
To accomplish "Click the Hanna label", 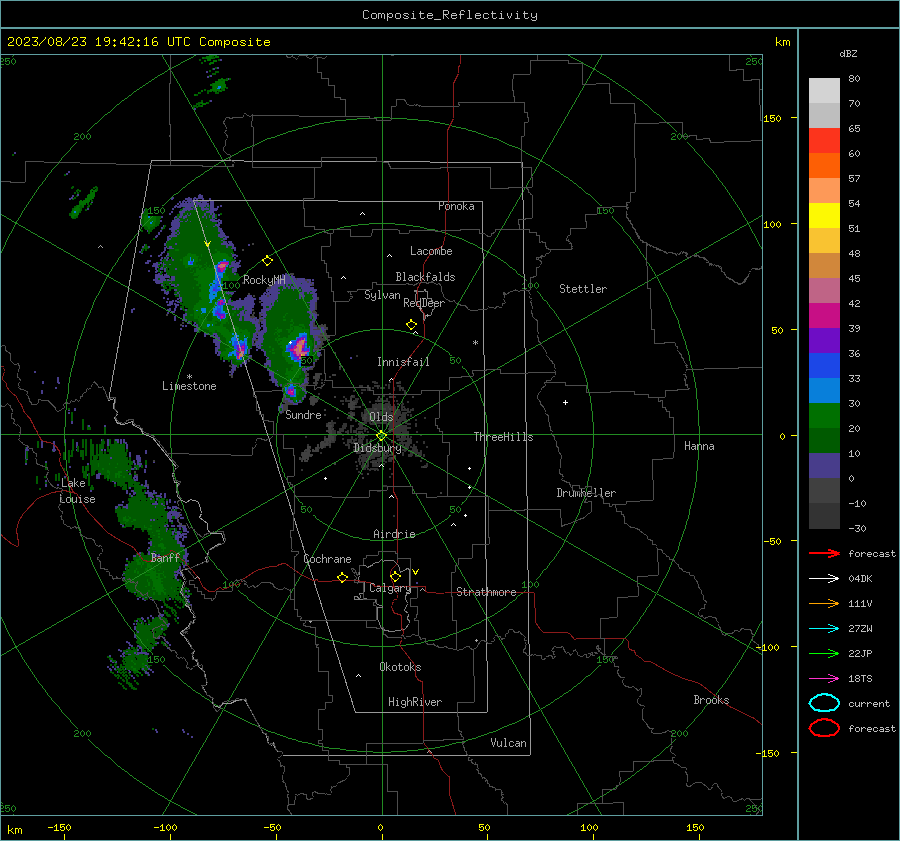I will coord(699,446).
